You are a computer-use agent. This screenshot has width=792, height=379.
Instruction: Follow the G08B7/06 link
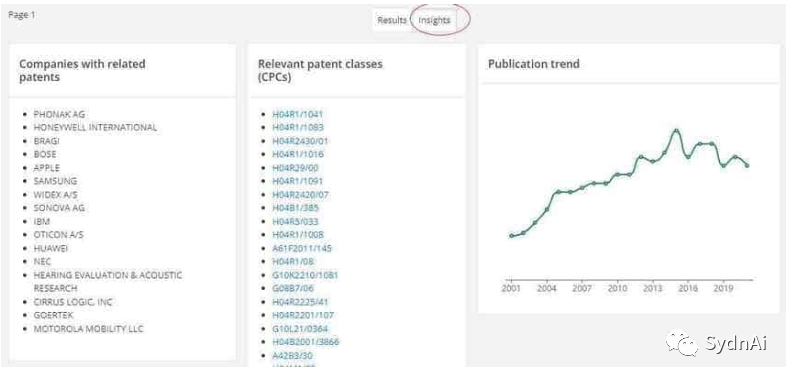[293, 288]
